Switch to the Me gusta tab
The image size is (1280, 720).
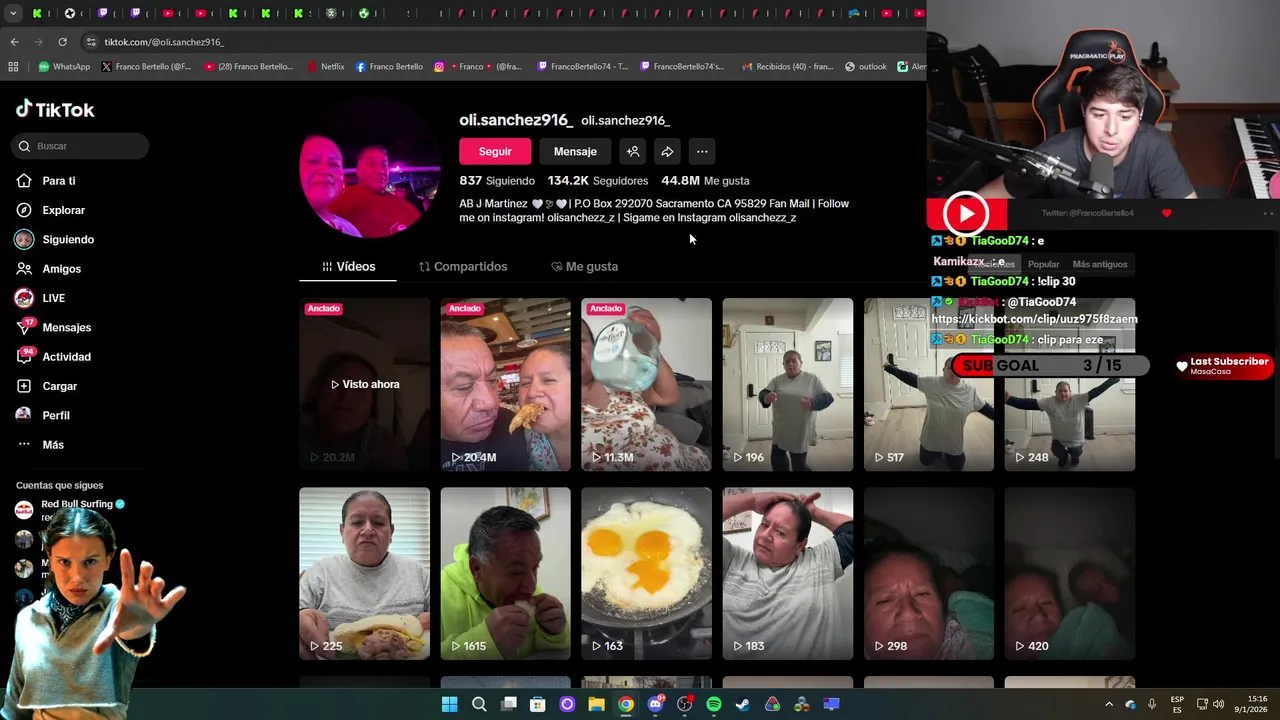coord(584,267)
